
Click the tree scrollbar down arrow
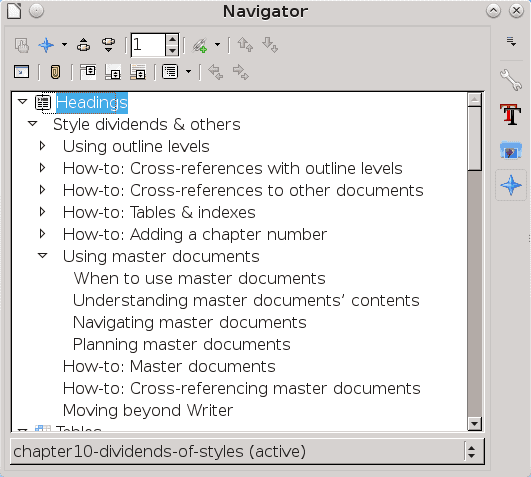[474, 424]
